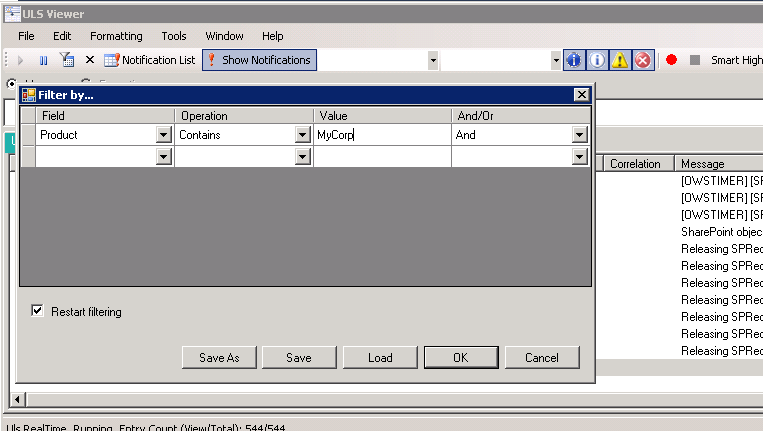Screen dimensions: 763x431
Task: Click the gray stop square icon
Action: (x=695, y=60)
